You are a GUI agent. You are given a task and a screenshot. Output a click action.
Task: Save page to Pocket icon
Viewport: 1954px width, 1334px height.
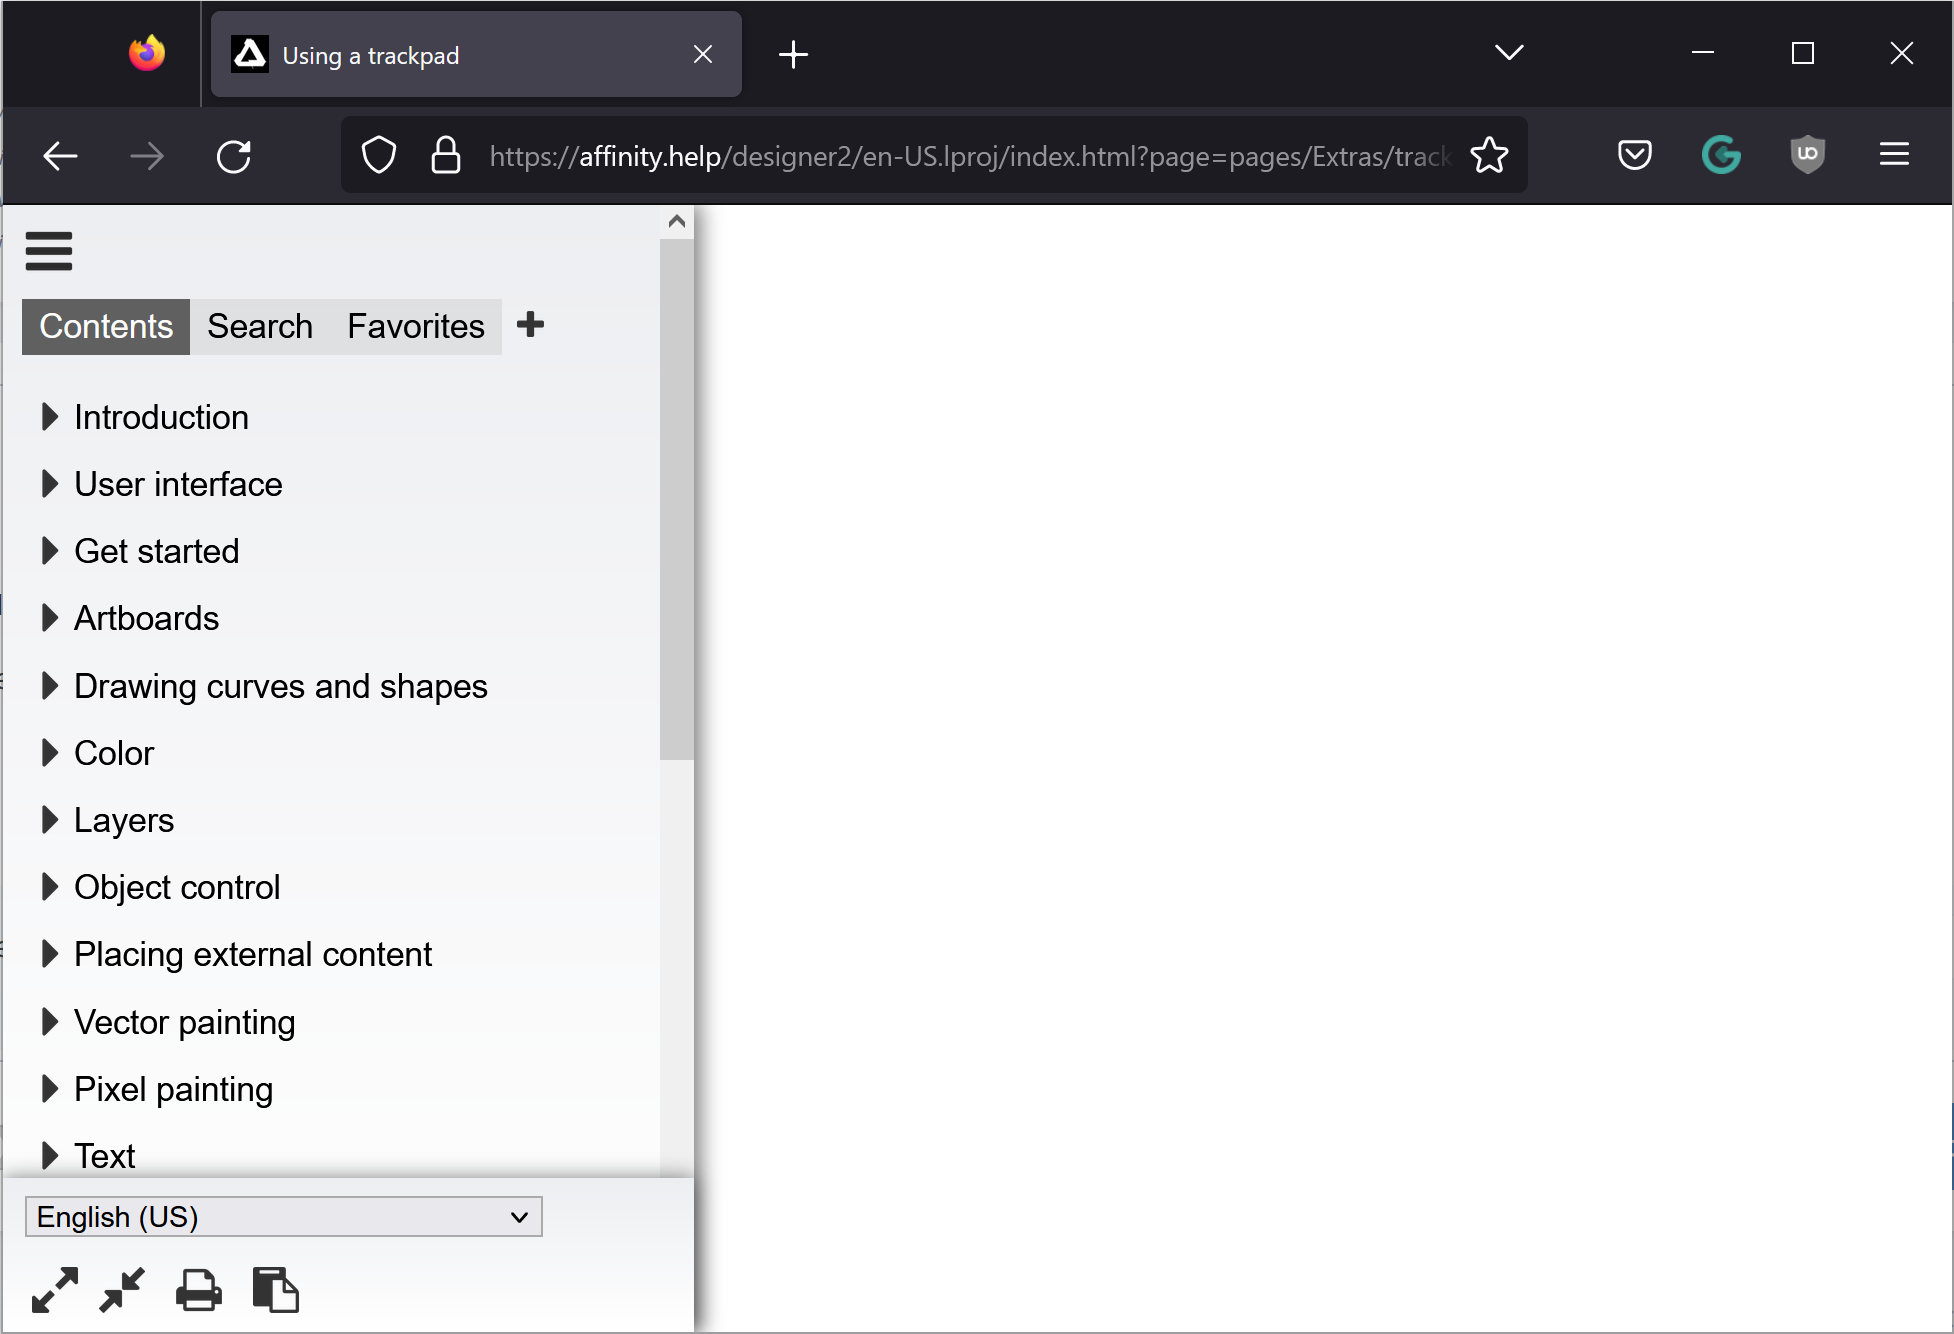1634,155
